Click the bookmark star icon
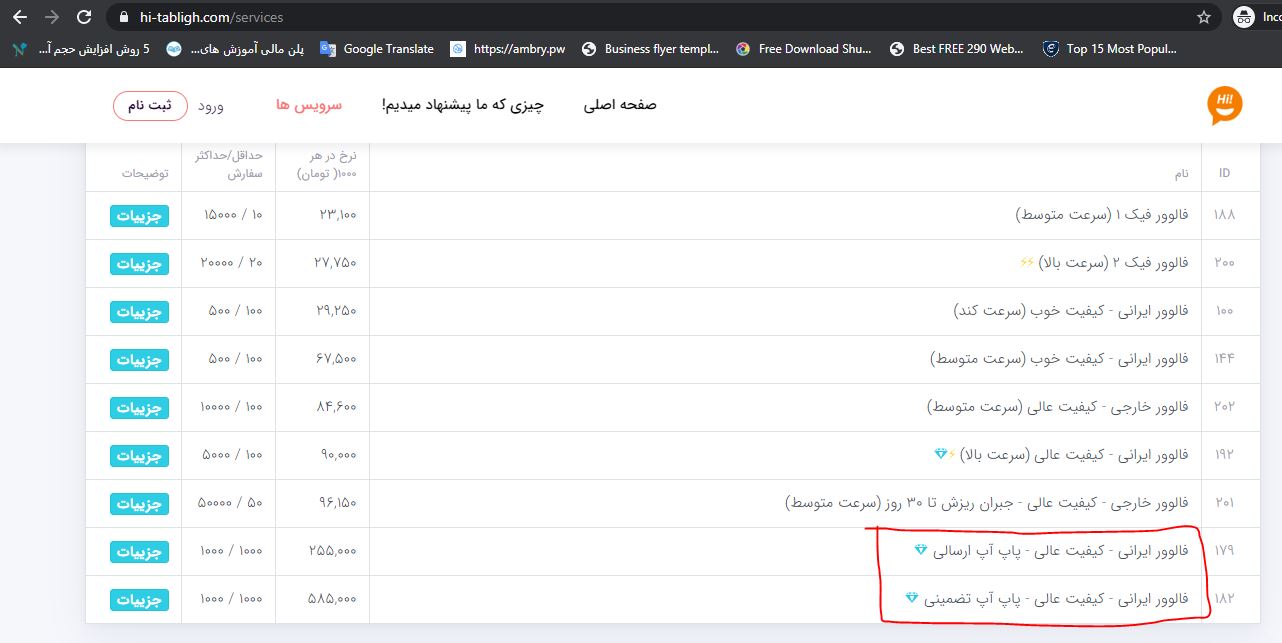 click(x=1204, y=17)
